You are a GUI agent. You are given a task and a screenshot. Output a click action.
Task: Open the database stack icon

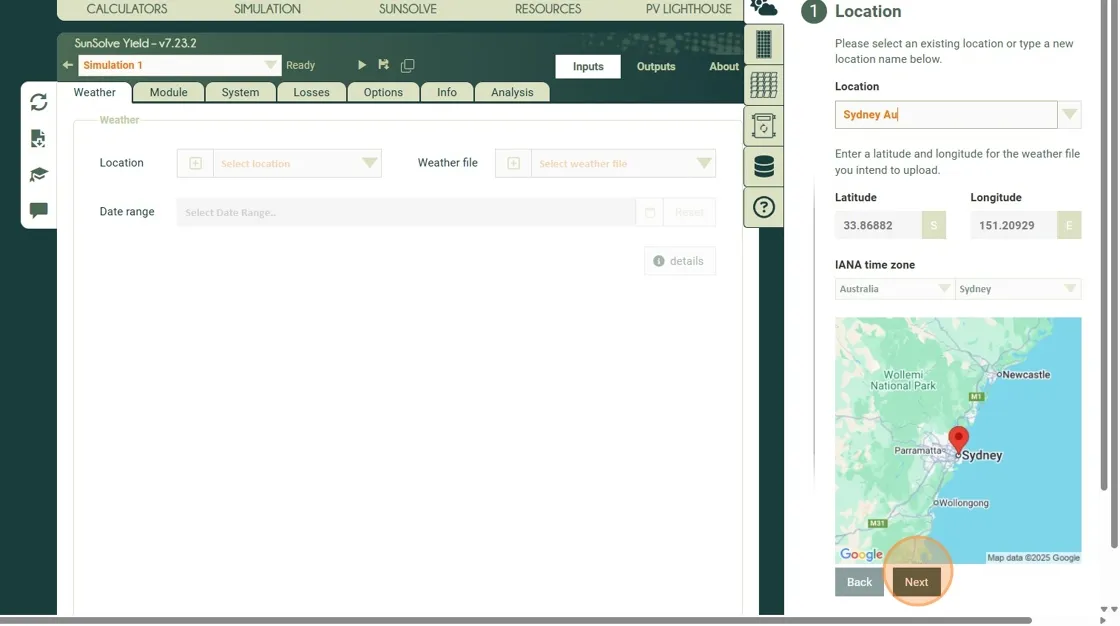[764, 167]
